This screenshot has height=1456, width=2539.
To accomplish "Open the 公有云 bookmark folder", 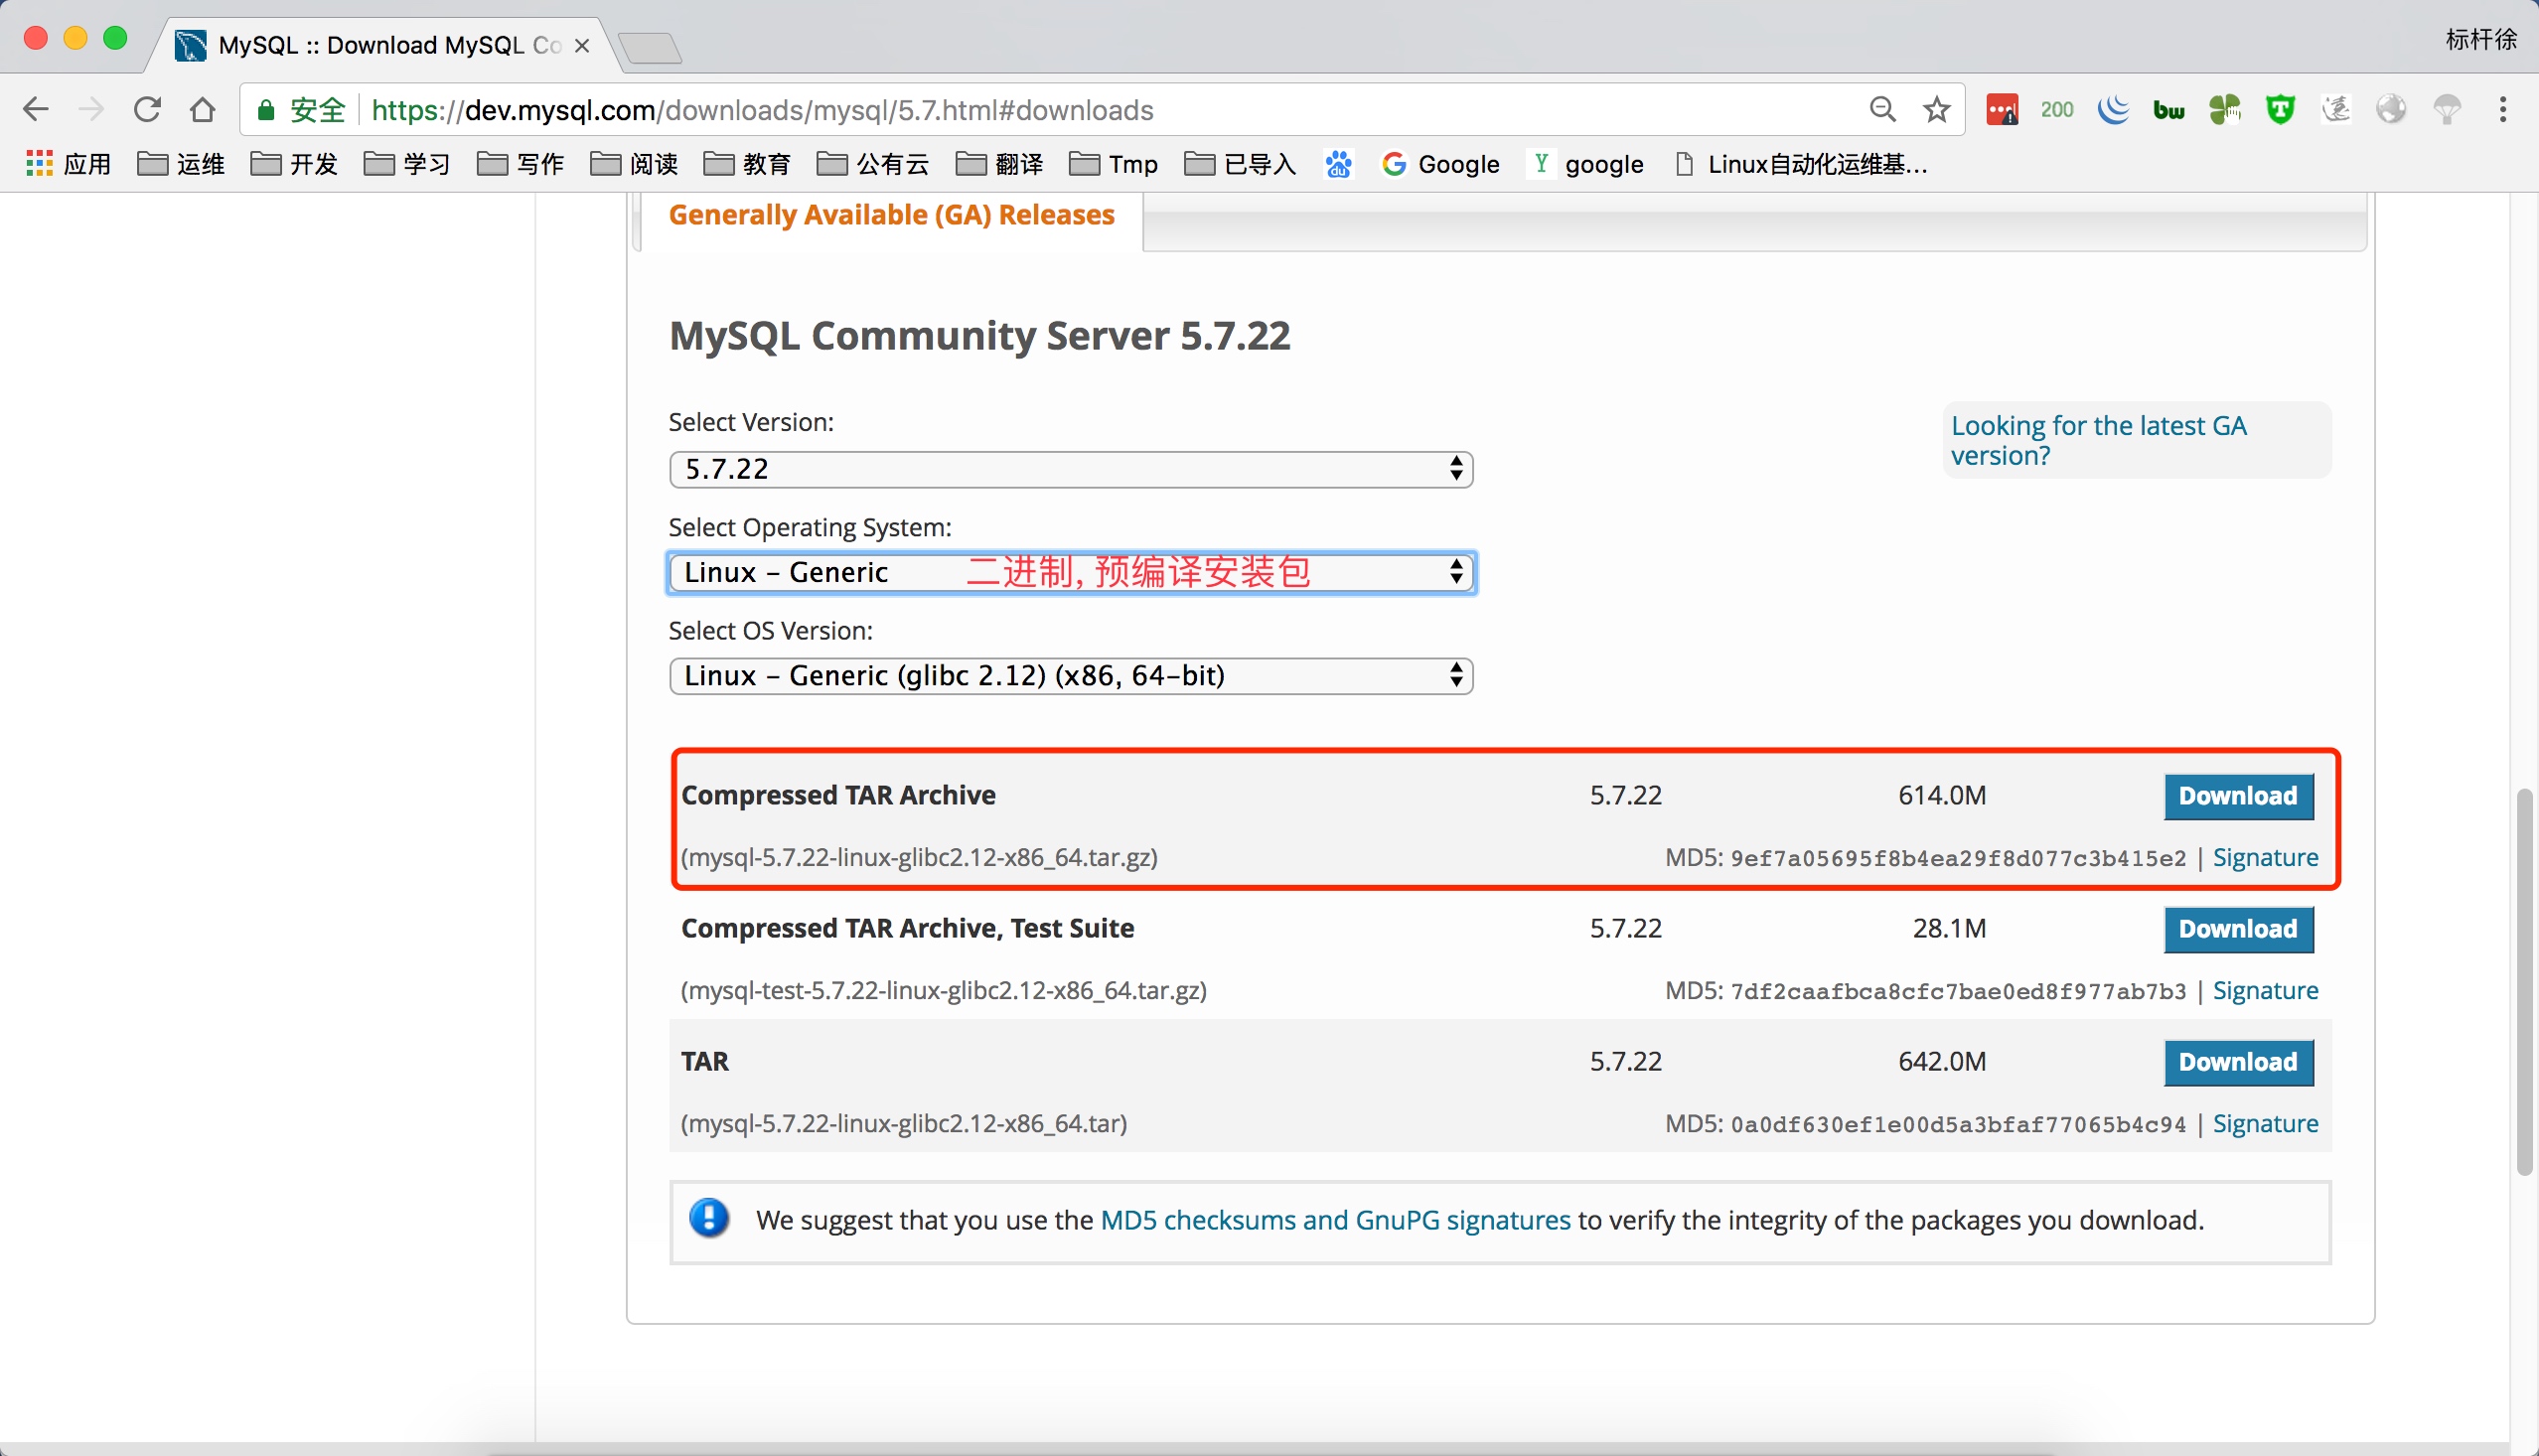I will pyautogui.click(x=873, y=164).
